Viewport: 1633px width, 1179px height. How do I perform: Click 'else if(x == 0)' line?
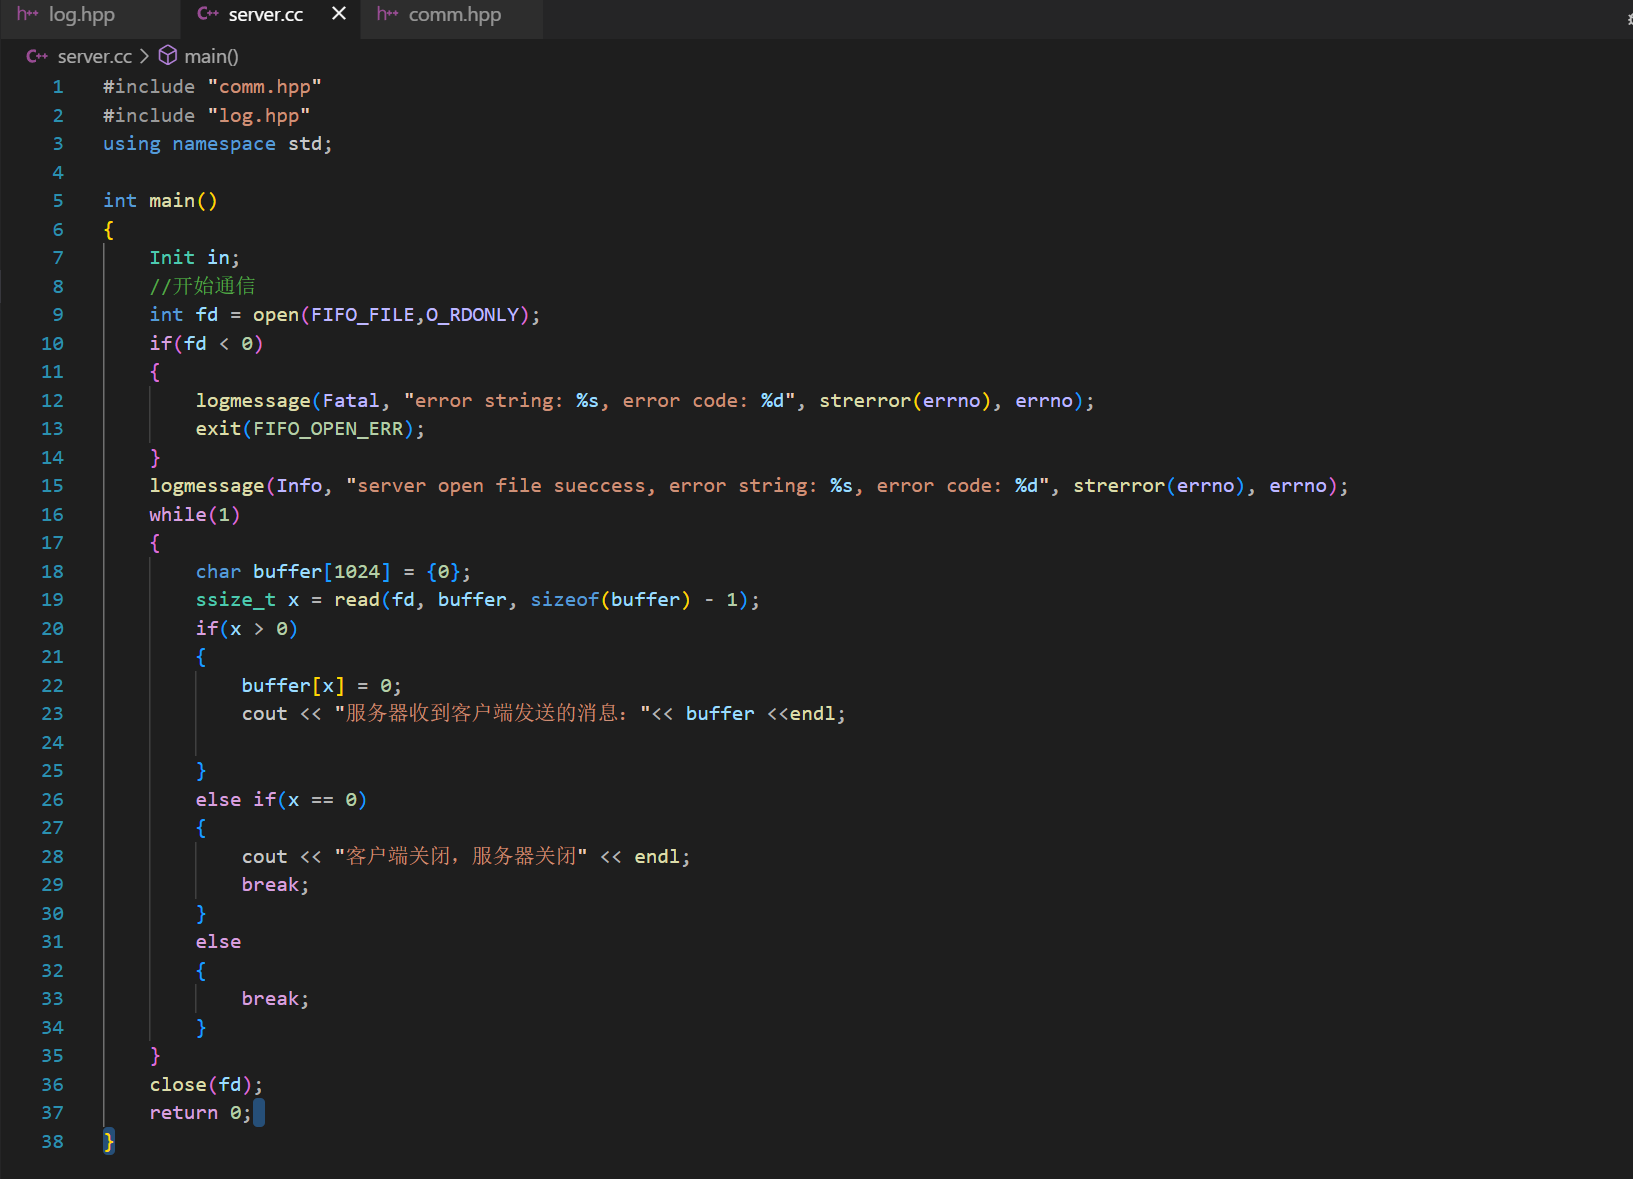(x=282, y=800)
